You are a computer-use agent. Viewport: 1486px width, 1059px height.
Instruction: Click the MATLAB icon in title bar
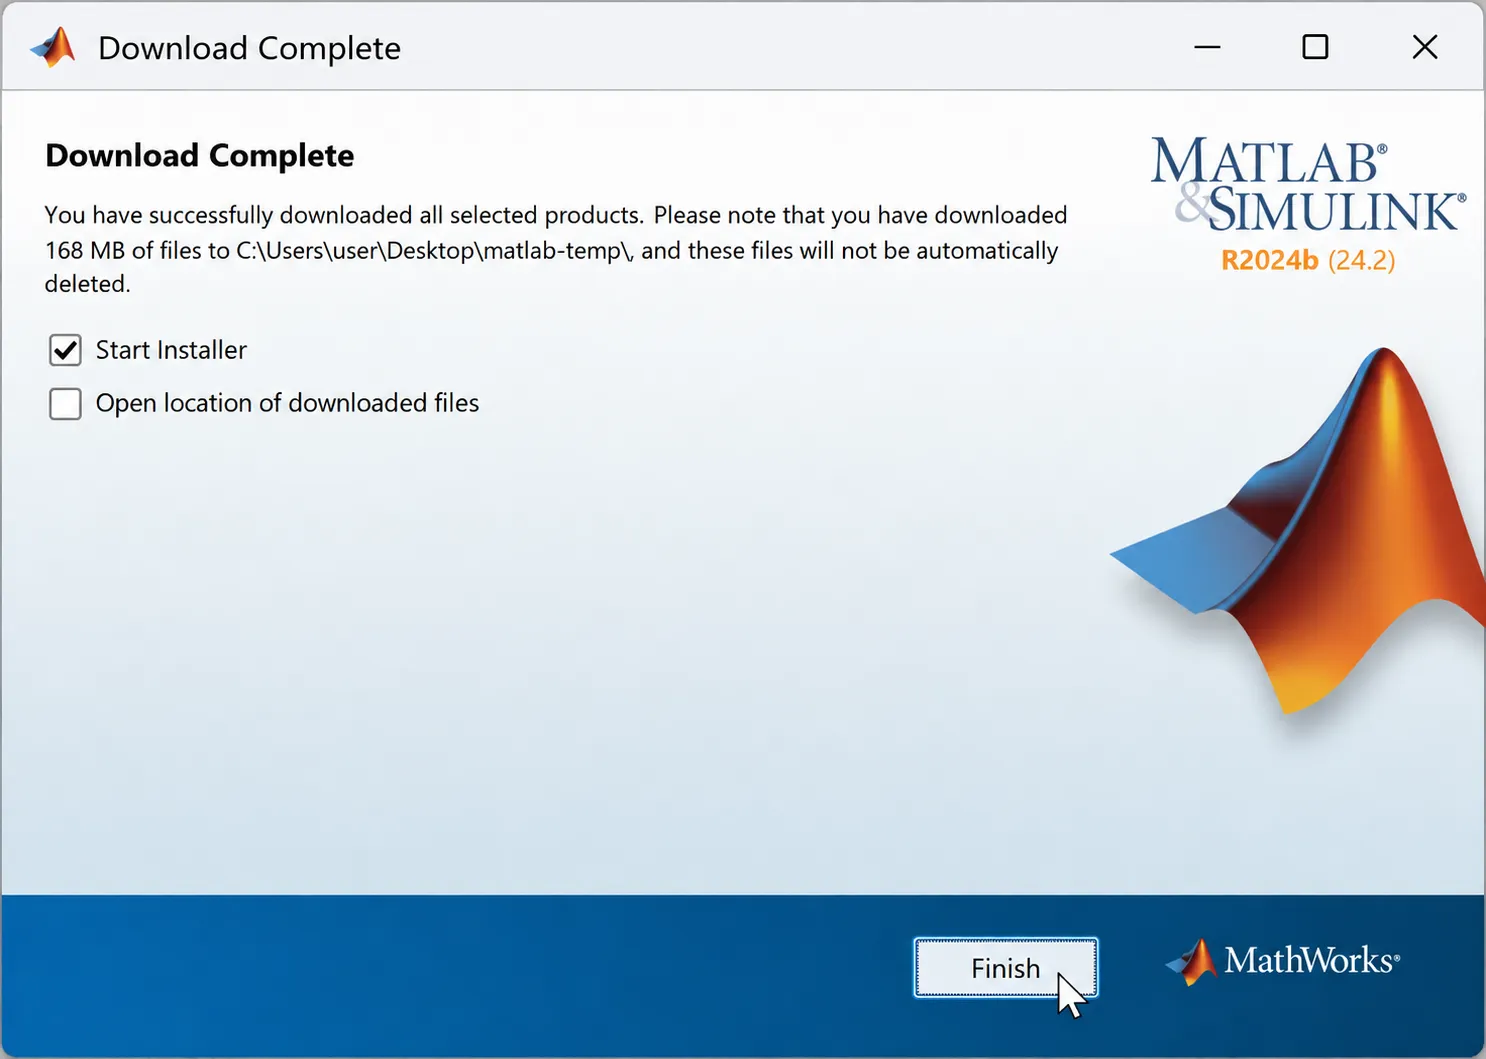(53, 47)
